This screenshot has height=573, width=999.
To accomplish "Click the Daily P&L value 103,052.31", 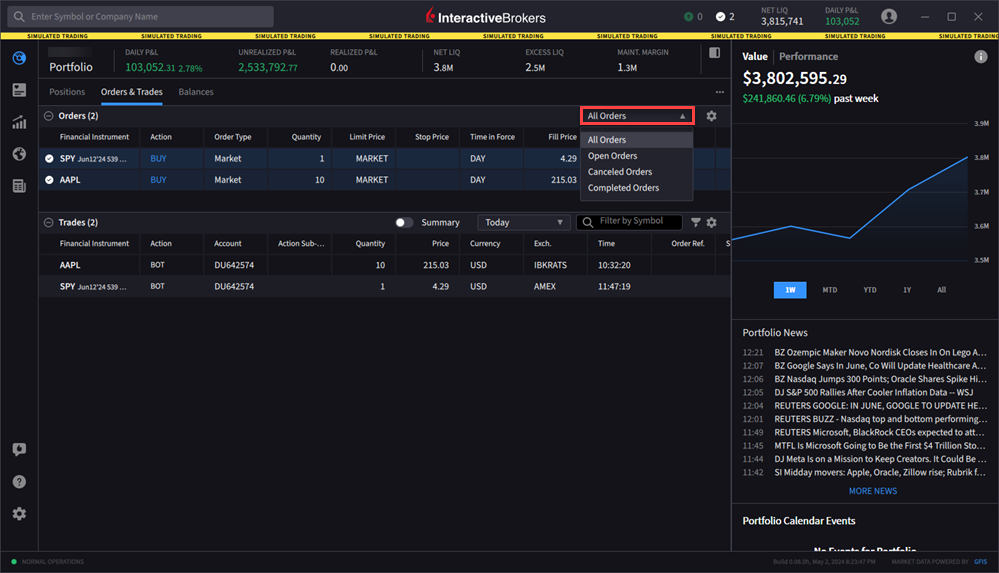I will pyautogui.click(x=150, y=67).
